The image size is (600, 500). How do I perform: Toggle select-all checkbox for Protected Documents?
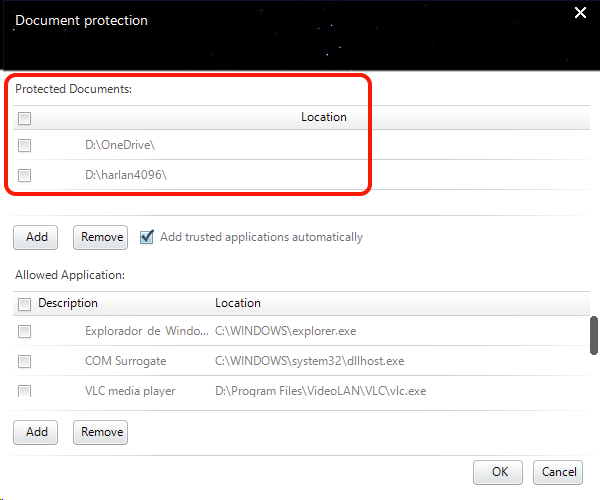(x=25, y=118)
